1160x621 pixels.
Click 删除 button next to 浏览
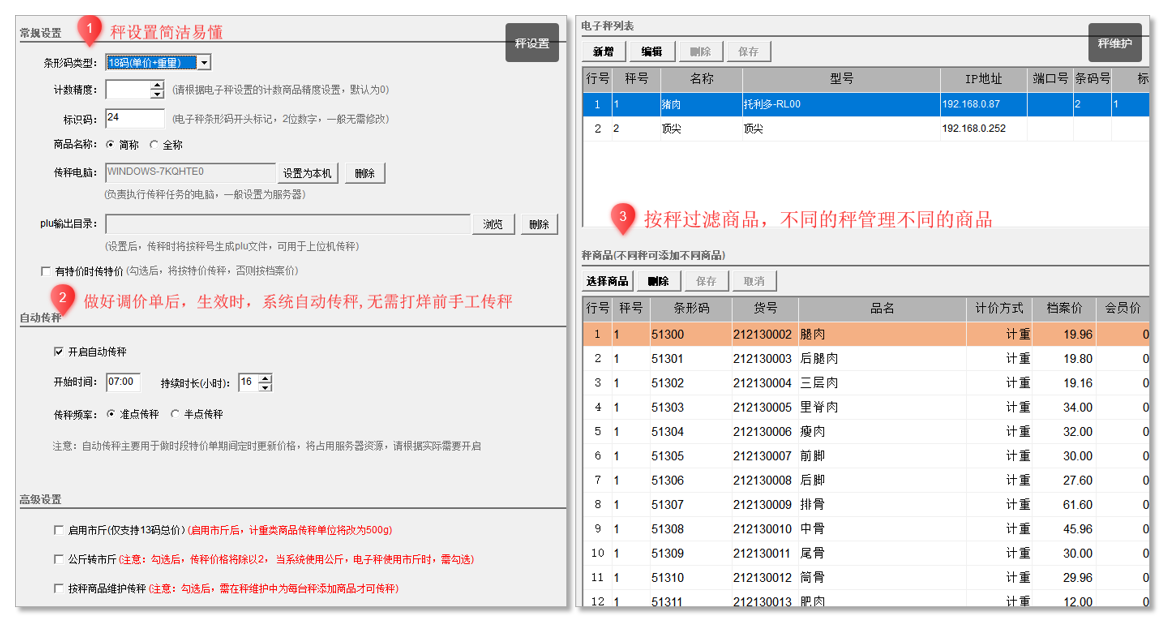point(539,224)
